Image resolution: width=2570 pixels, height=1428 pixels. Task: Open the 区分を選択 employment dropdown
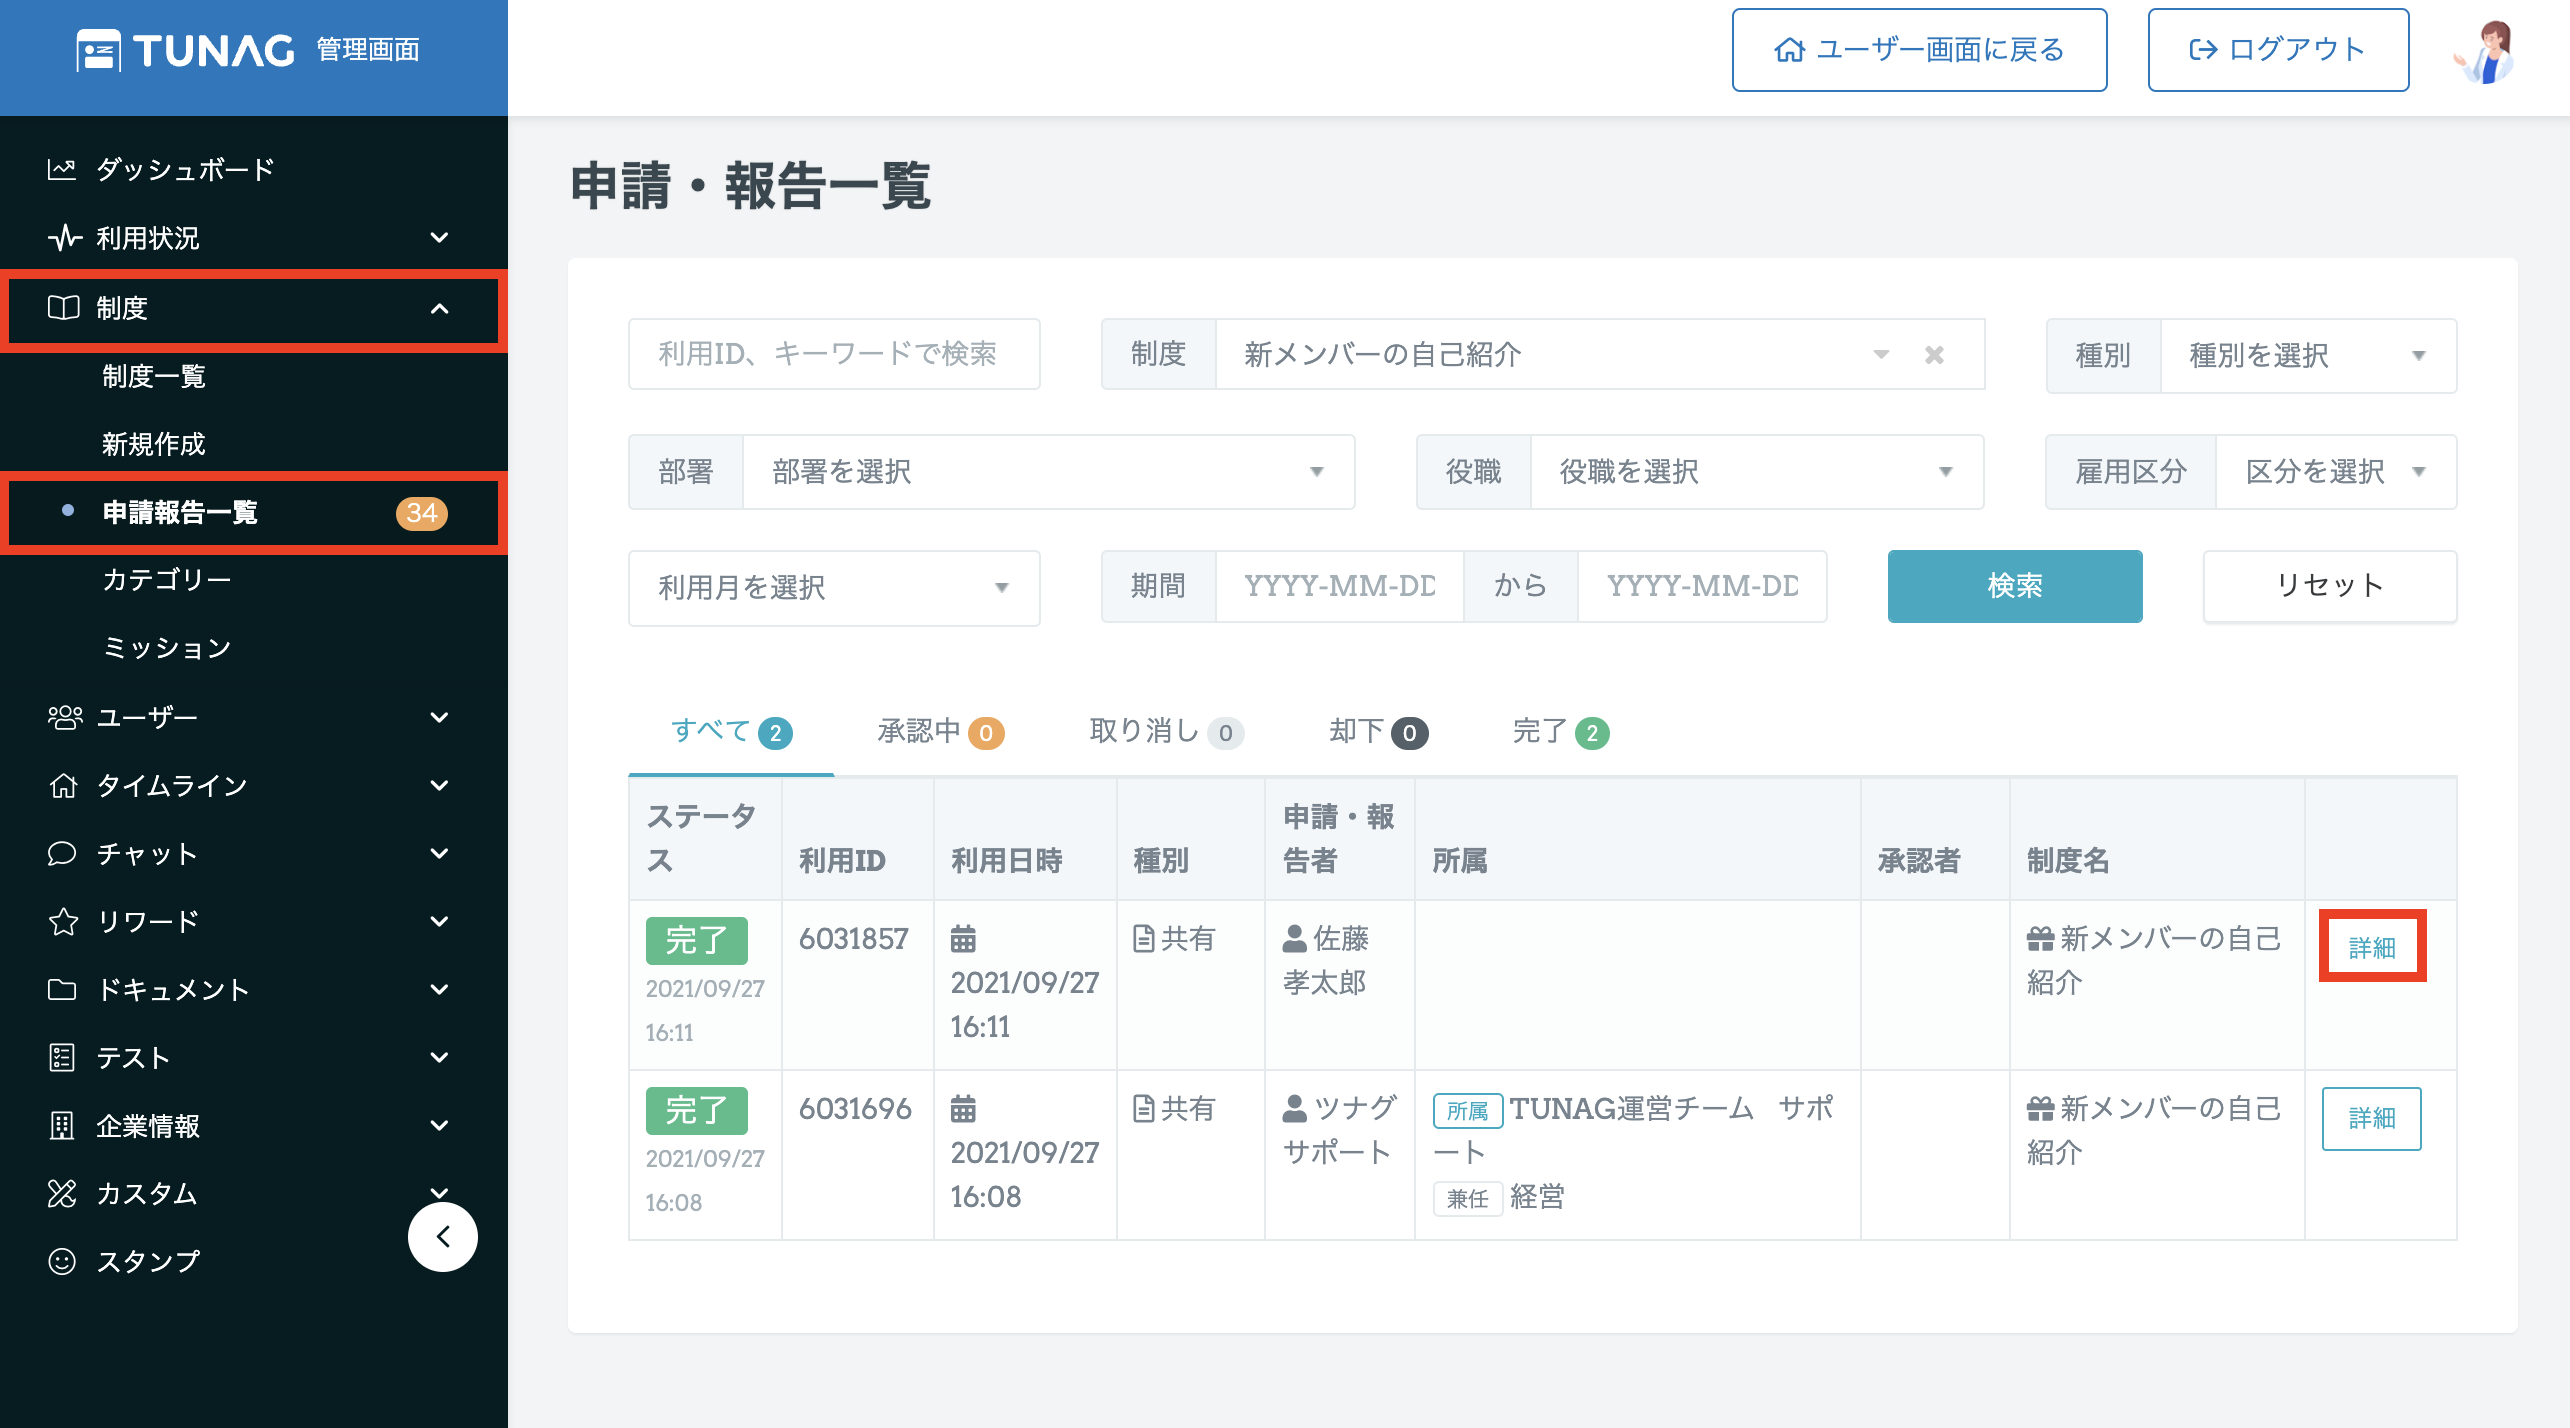click(2336, 471)
